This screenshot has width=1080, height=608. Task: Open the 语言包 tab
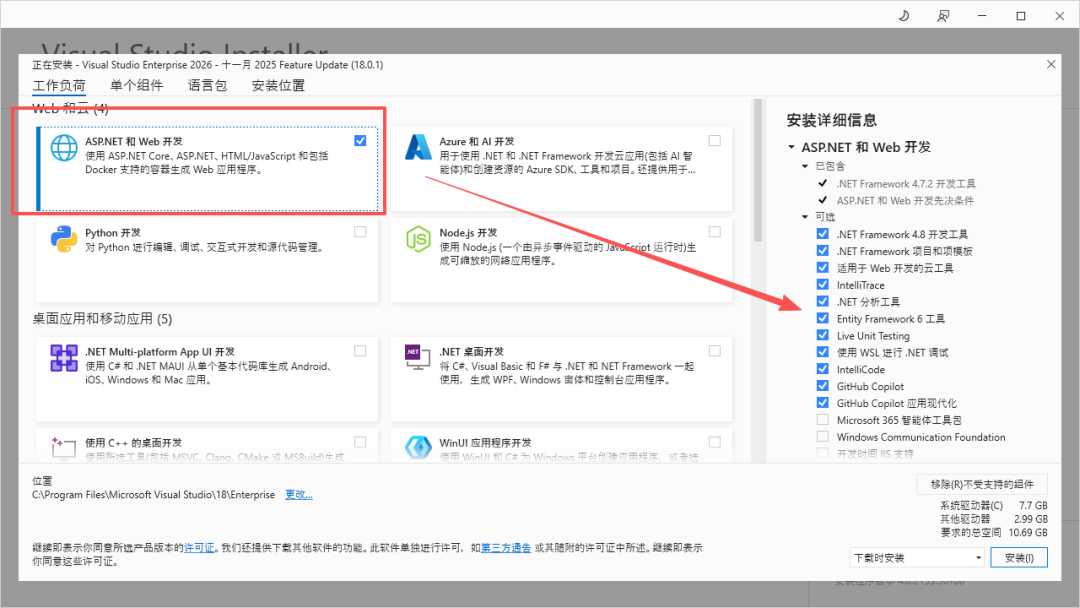[x=206, y=85]
